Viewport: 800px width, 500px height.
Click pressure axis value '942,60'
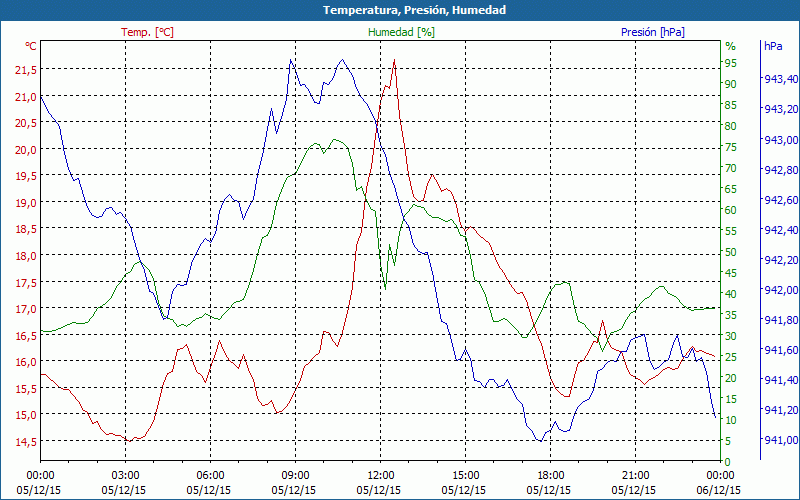pyautogui.click(x=781, y=199)
